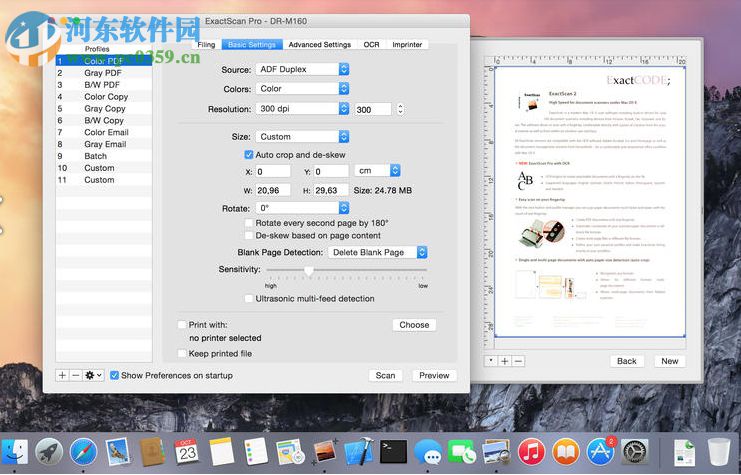The width and height of the screenshot is (741, 475).
Task: Open App Store icon with badge
Action: coord(601,451)
